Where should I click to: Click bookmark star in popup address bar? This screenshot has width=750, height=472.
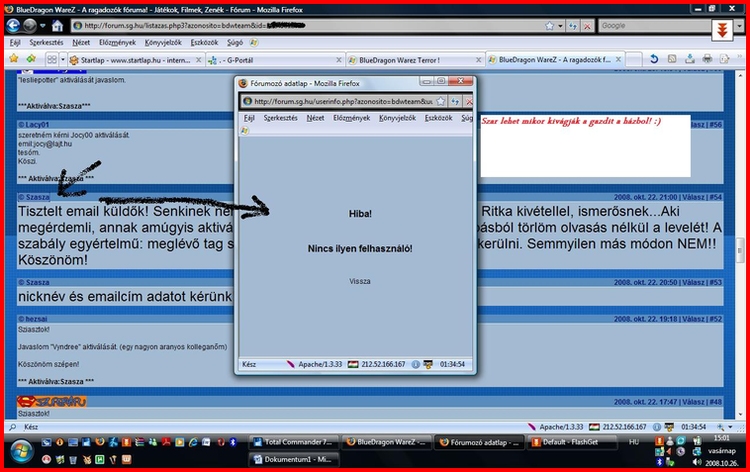pos(439,101)
